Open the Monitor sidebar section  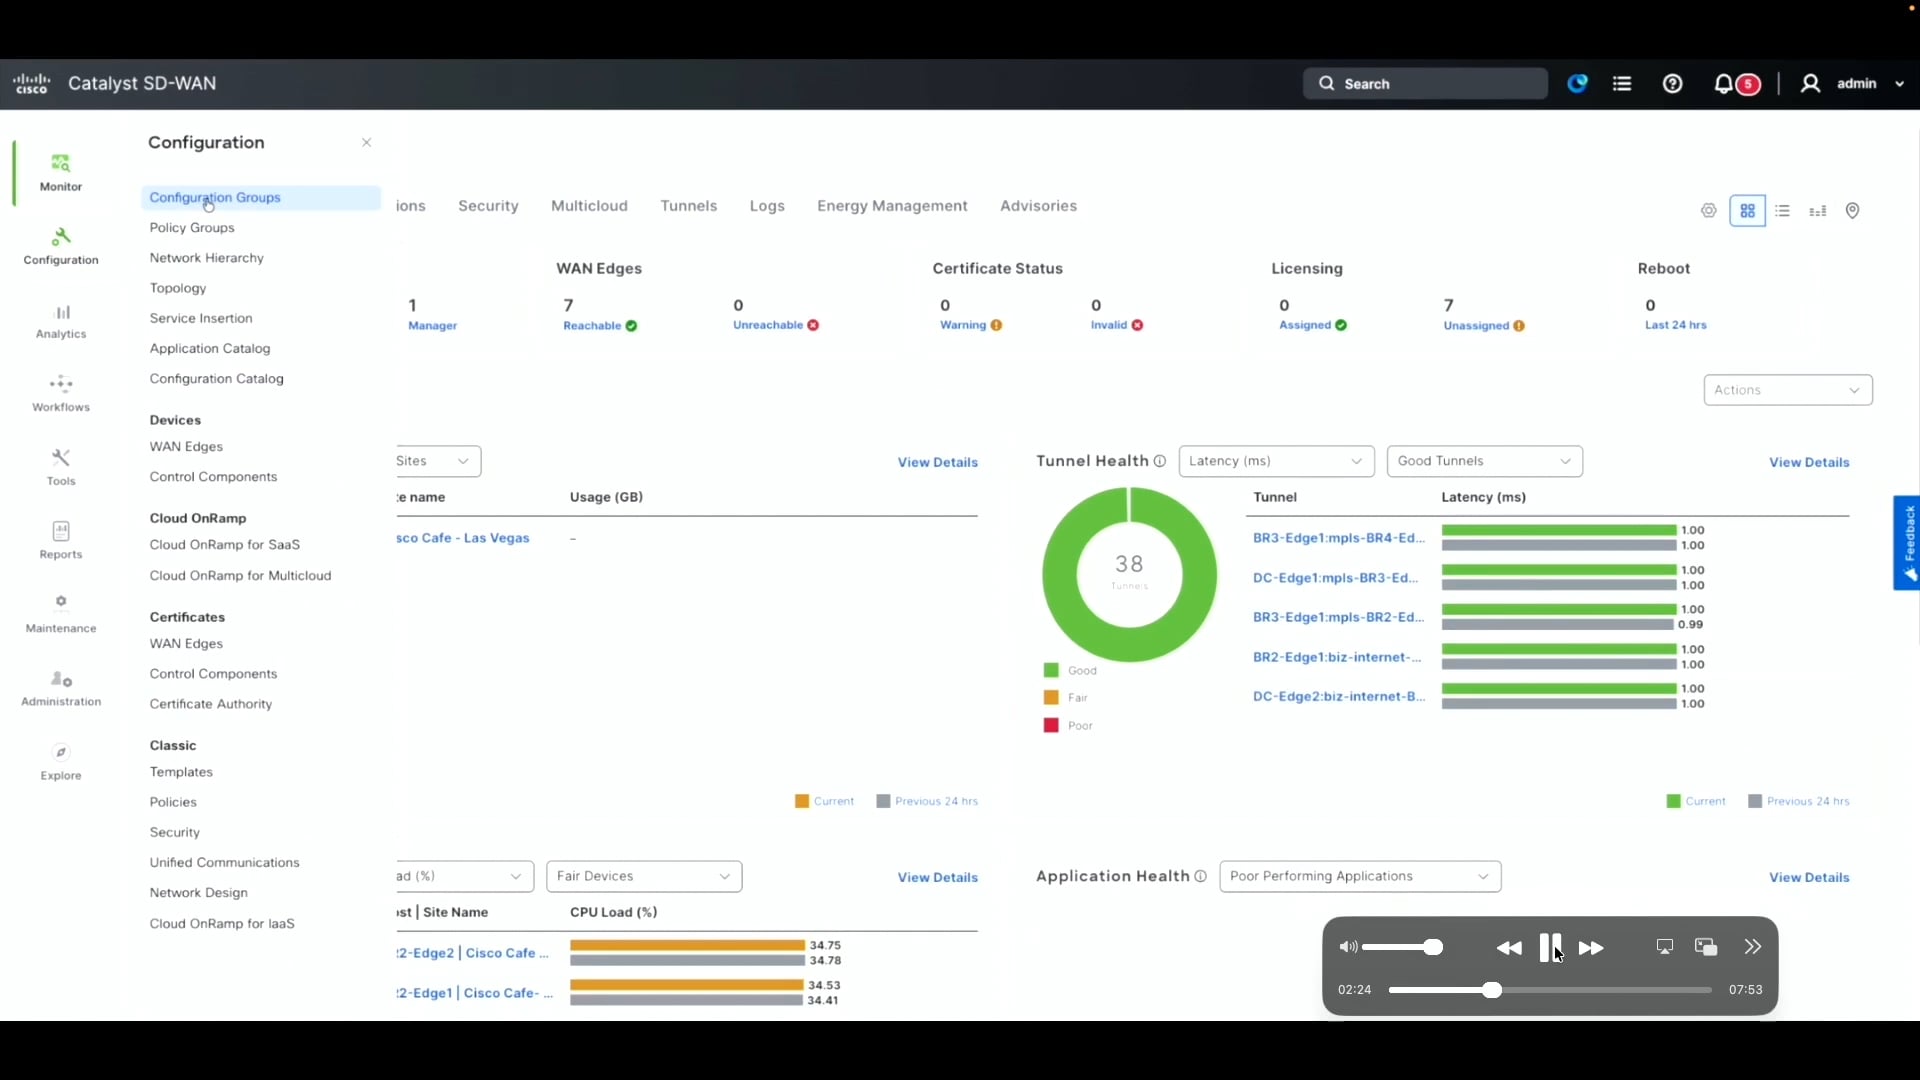61,173
